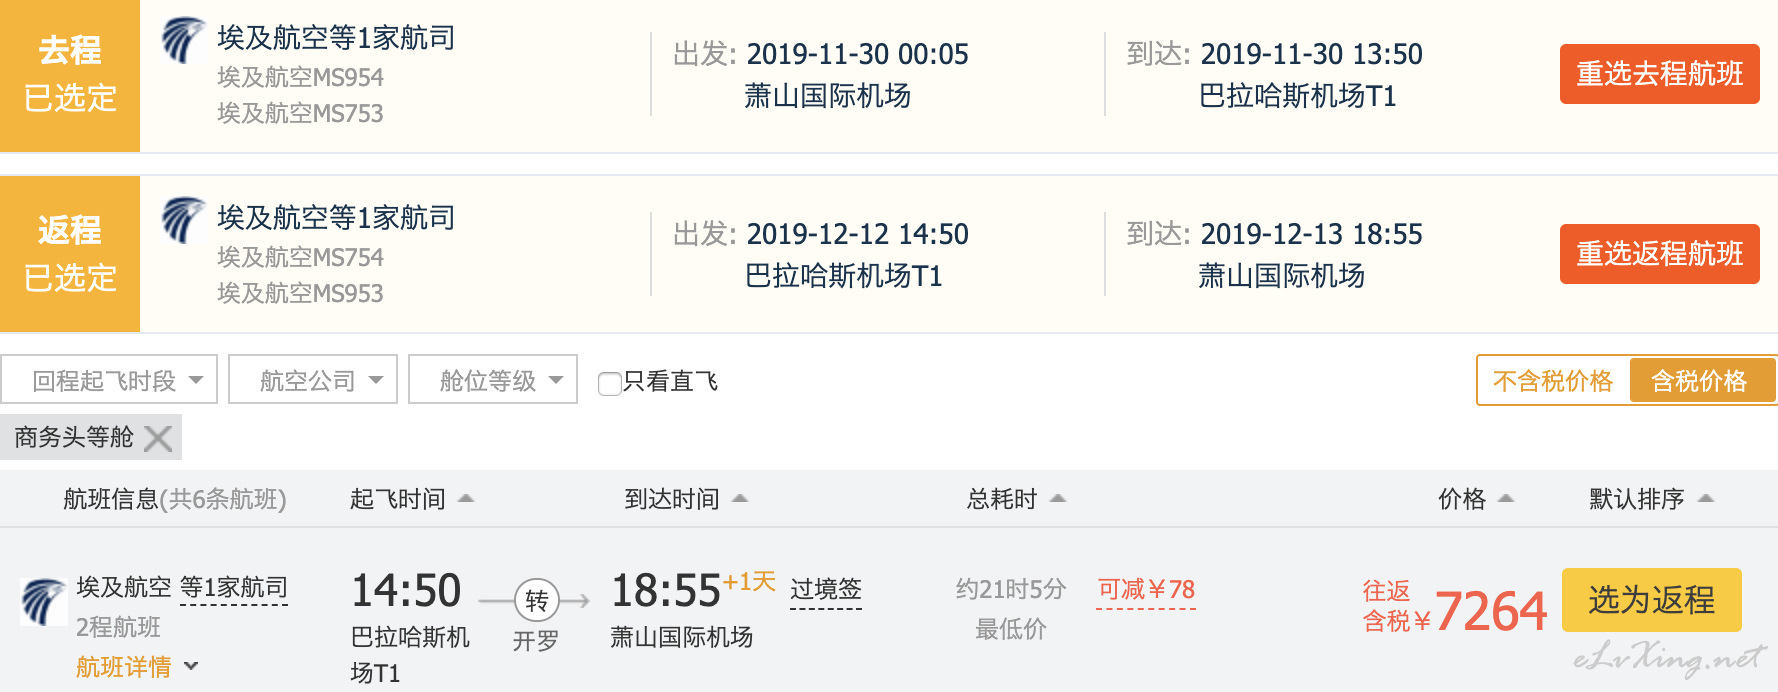
Task: Click the EgyptAir logo in the outbound flight row
Action: pos(183,41)
